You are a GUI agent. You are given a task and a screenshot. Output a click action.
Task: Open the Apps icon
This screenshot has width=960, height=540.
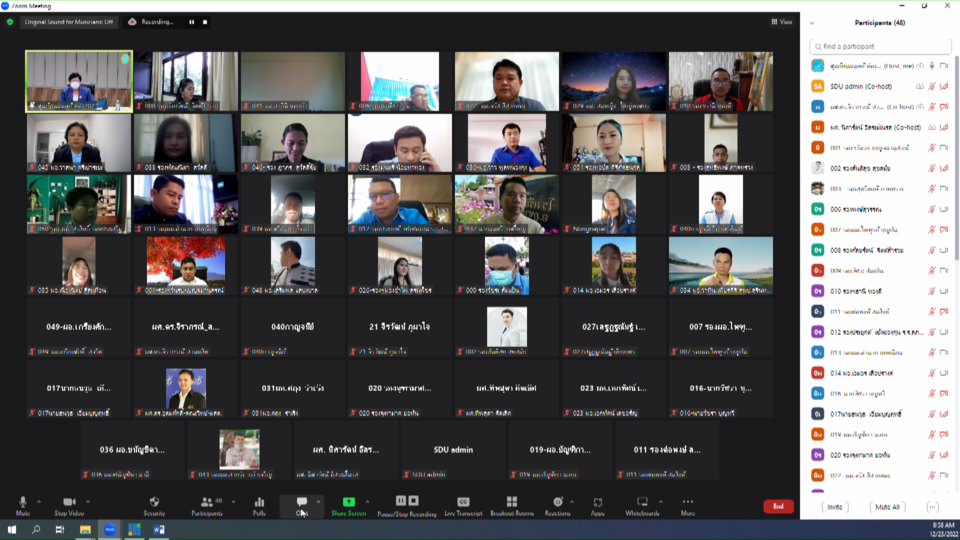pos(598,502)
